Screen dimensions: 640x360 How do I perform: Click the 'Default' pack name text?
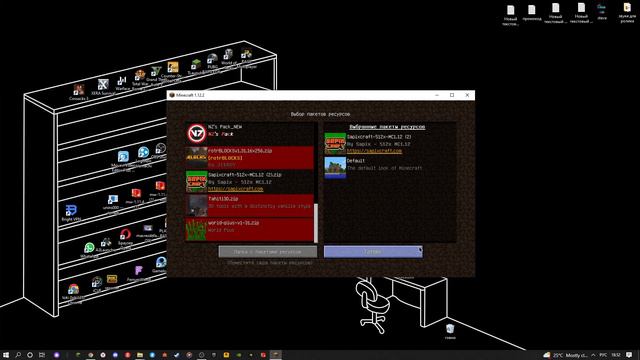pyautogui.click(x=356, y=161)
